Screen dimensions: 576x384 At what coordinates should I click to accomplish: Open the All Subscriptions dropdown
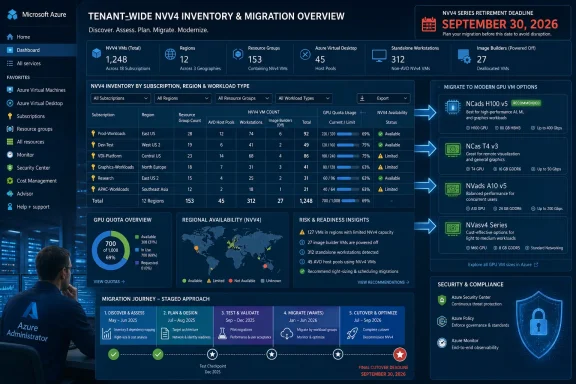[120, 98]
